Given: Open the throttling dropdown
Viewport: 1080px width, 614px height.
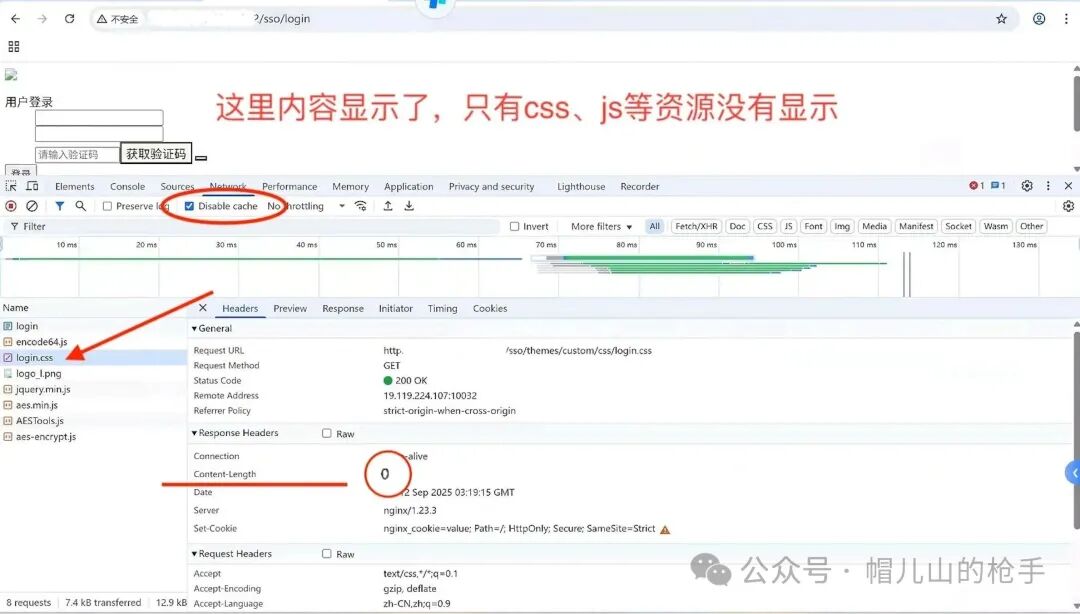Looking at the screenshot, I should [x=306, y=206].
